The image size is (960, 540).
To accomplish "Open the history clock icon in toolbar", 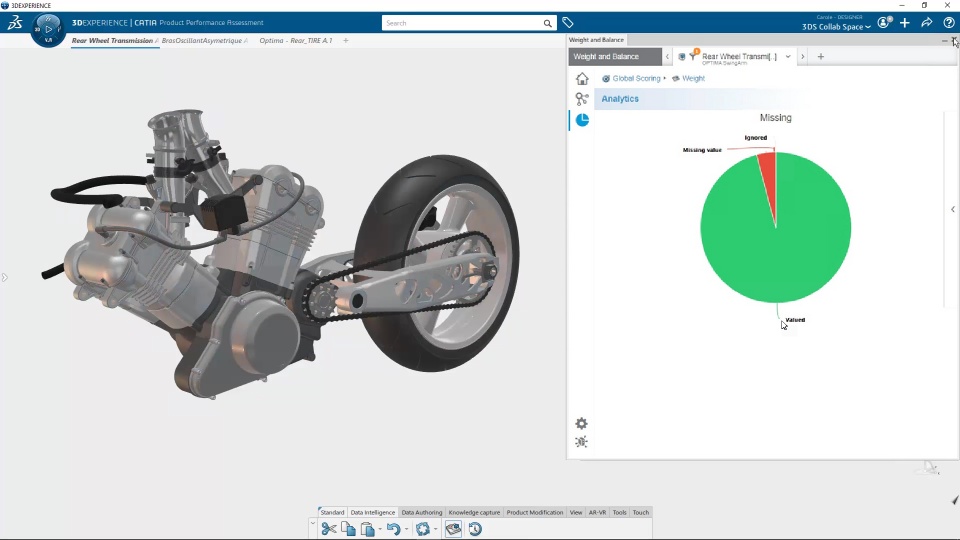I will click(x=475, y=529).
